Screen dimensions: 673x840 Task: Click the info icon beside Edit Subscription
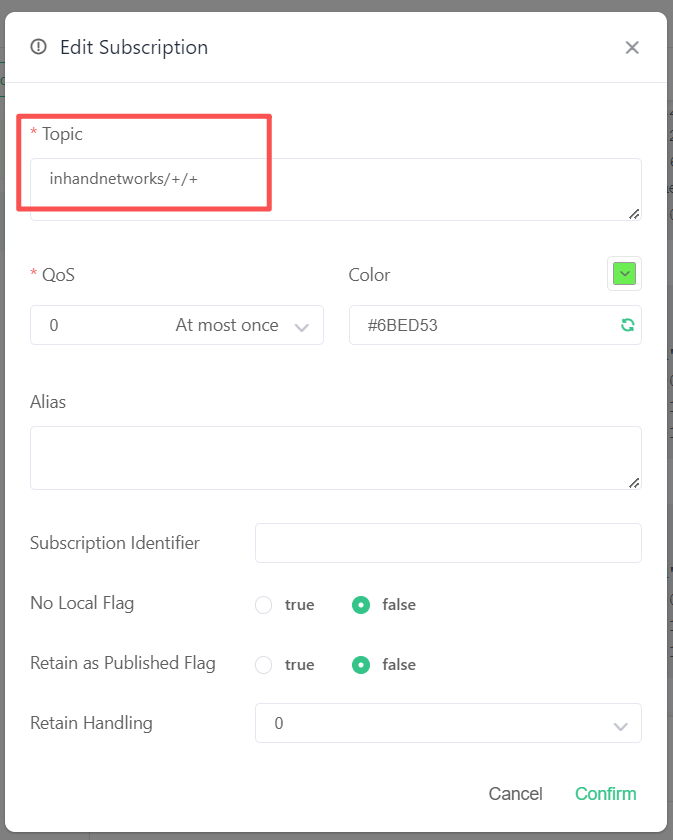(39, 47)
